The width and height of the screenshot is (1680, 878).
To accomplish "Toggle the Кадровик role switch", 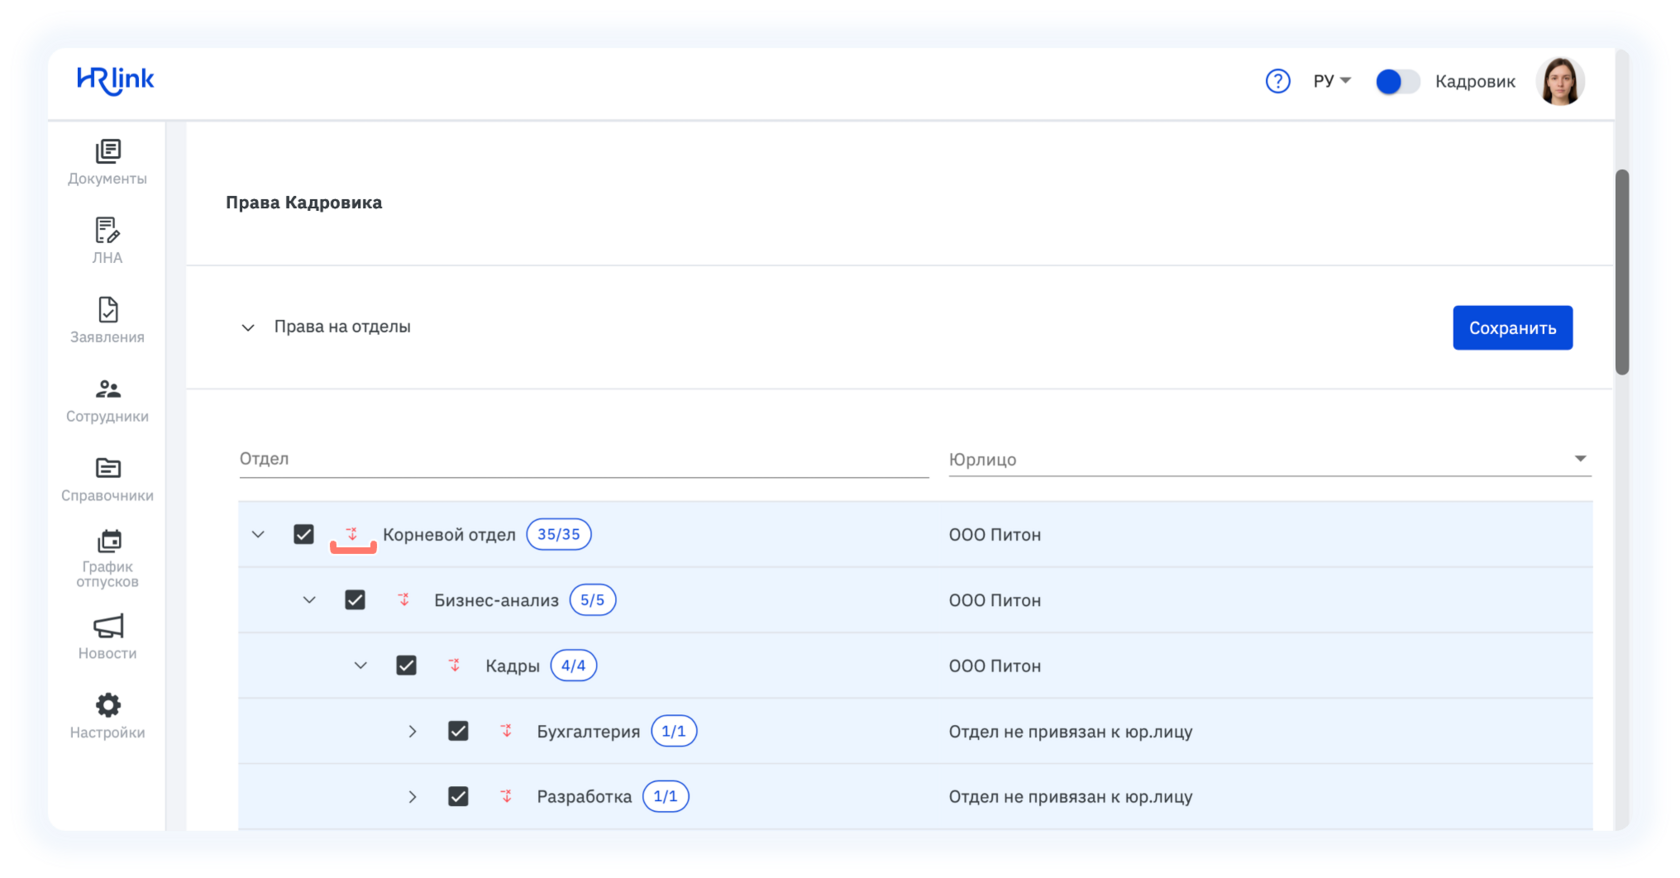I will pyautogui.click(x=1397, y=81).
